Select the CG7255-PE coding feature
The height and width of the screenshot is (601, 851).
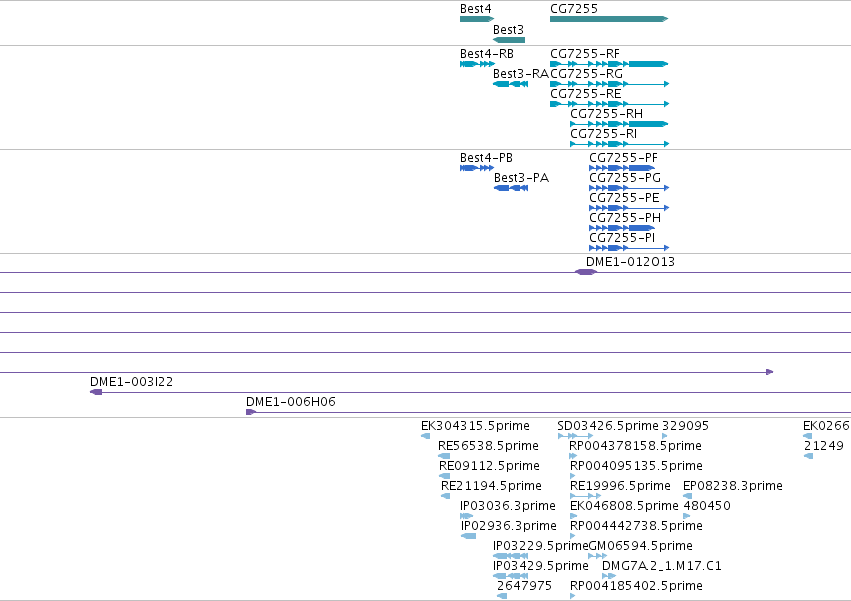pyautogui.click(x=629, y=208)
